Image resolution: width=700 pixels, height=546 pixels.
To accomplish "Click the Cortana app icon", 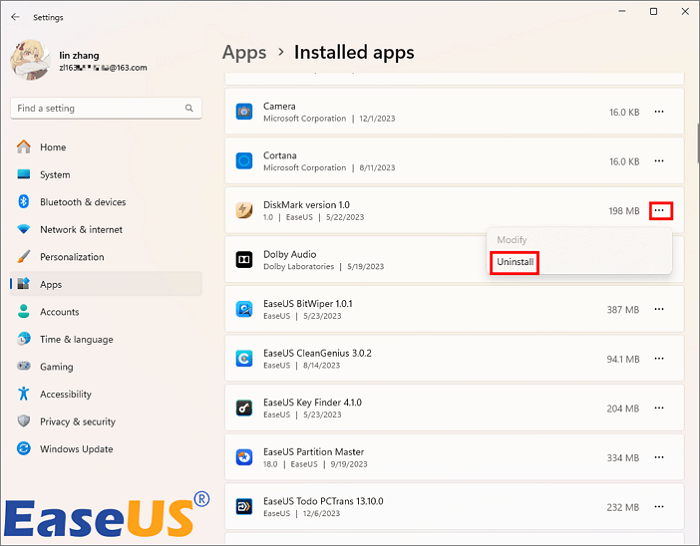I will 244,161.
